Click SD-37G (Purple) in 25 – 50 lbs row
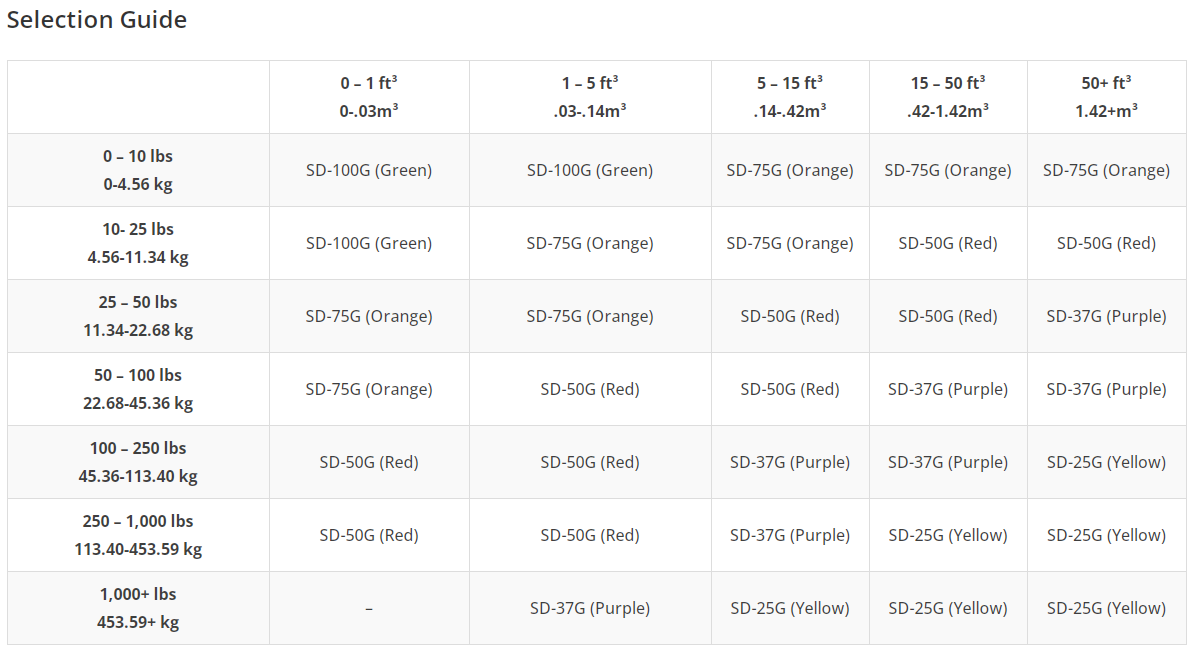This screenshot has width=1195, height=657. [x=1107, y=316]
